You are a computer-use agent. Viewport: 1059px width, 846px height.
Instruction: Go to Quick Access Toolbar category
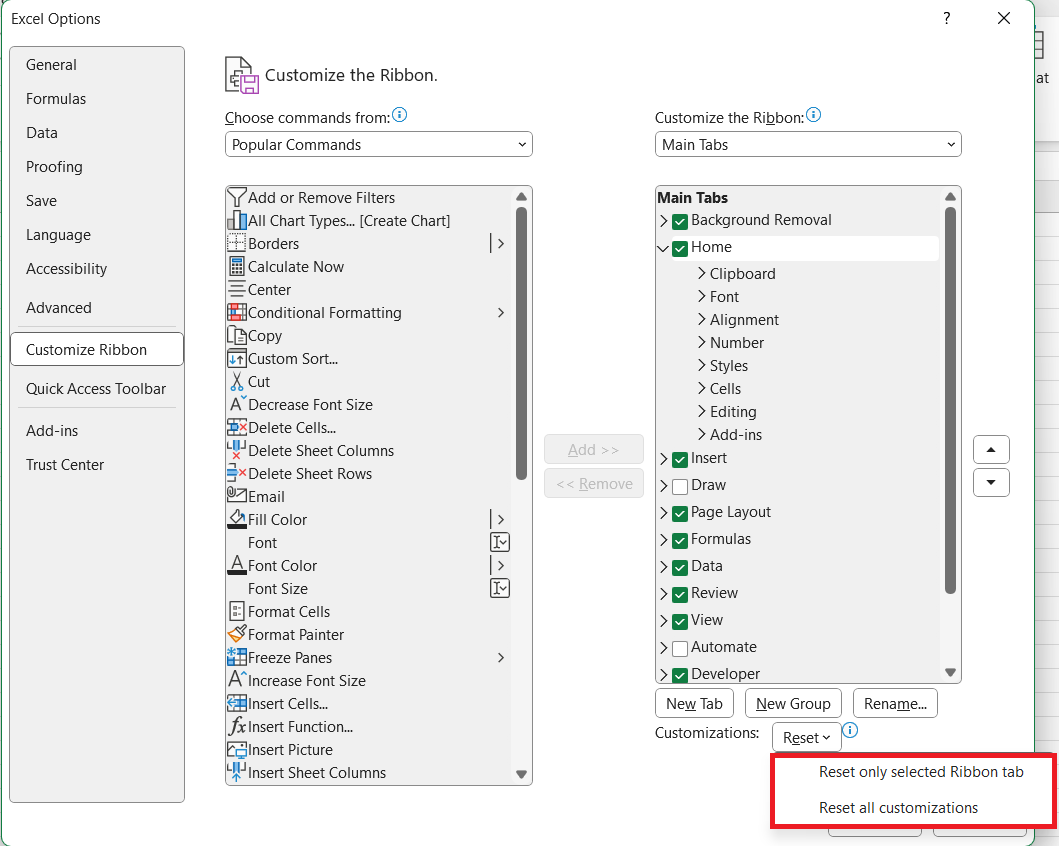tap(96, 389)
